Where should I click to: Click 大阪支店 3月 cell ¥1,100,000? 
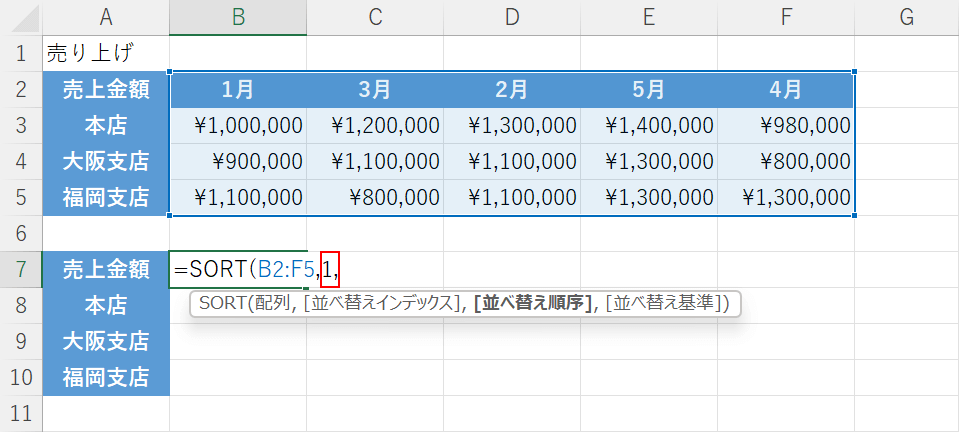[x=375, y=162]
